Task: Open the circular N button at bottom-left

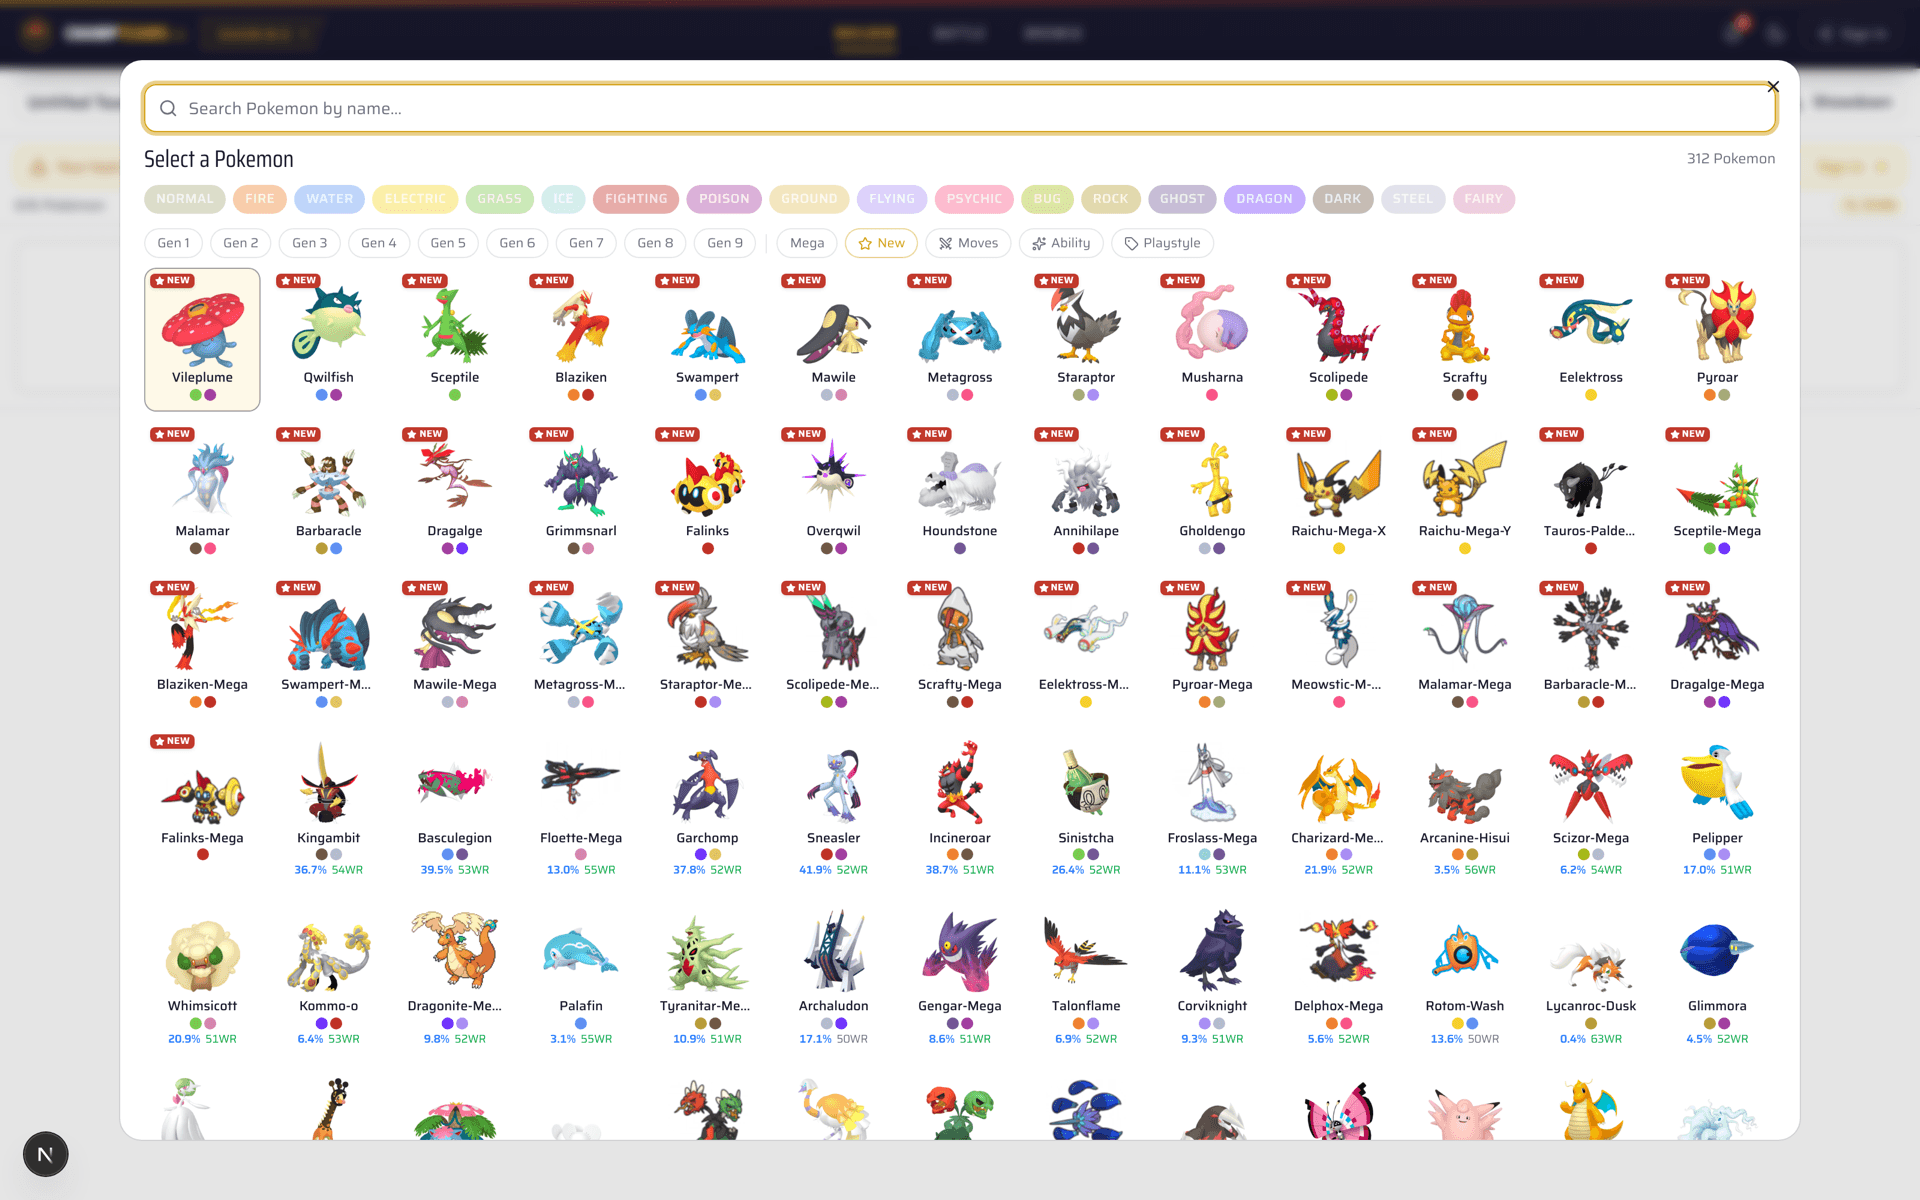Action: click(45, 1154)
